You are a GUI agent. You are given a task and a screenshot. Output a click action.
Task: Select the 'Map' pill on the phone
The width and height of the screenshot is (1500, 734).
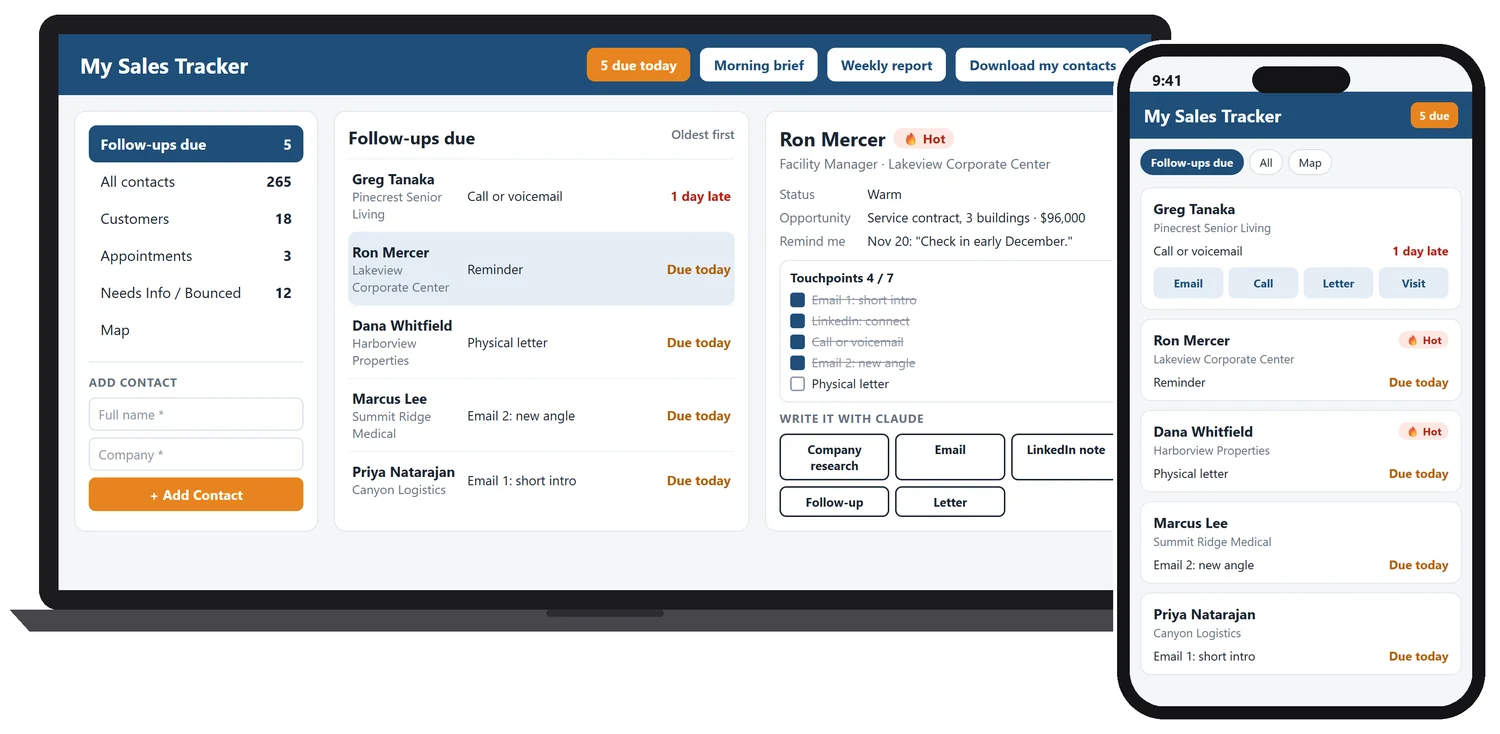pyautogui.click(x=1310, y=163)
